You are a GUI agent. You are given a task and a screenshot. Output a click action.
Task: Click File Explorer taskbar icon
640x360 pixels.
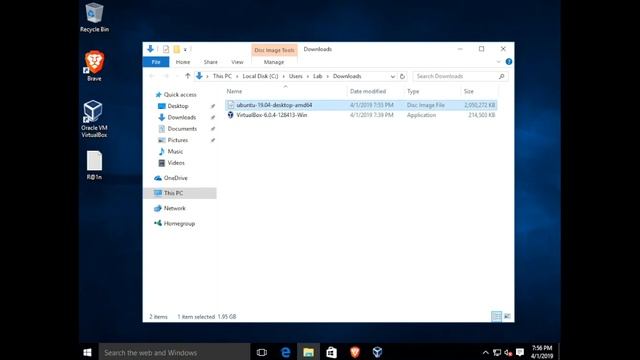(309, 352)
